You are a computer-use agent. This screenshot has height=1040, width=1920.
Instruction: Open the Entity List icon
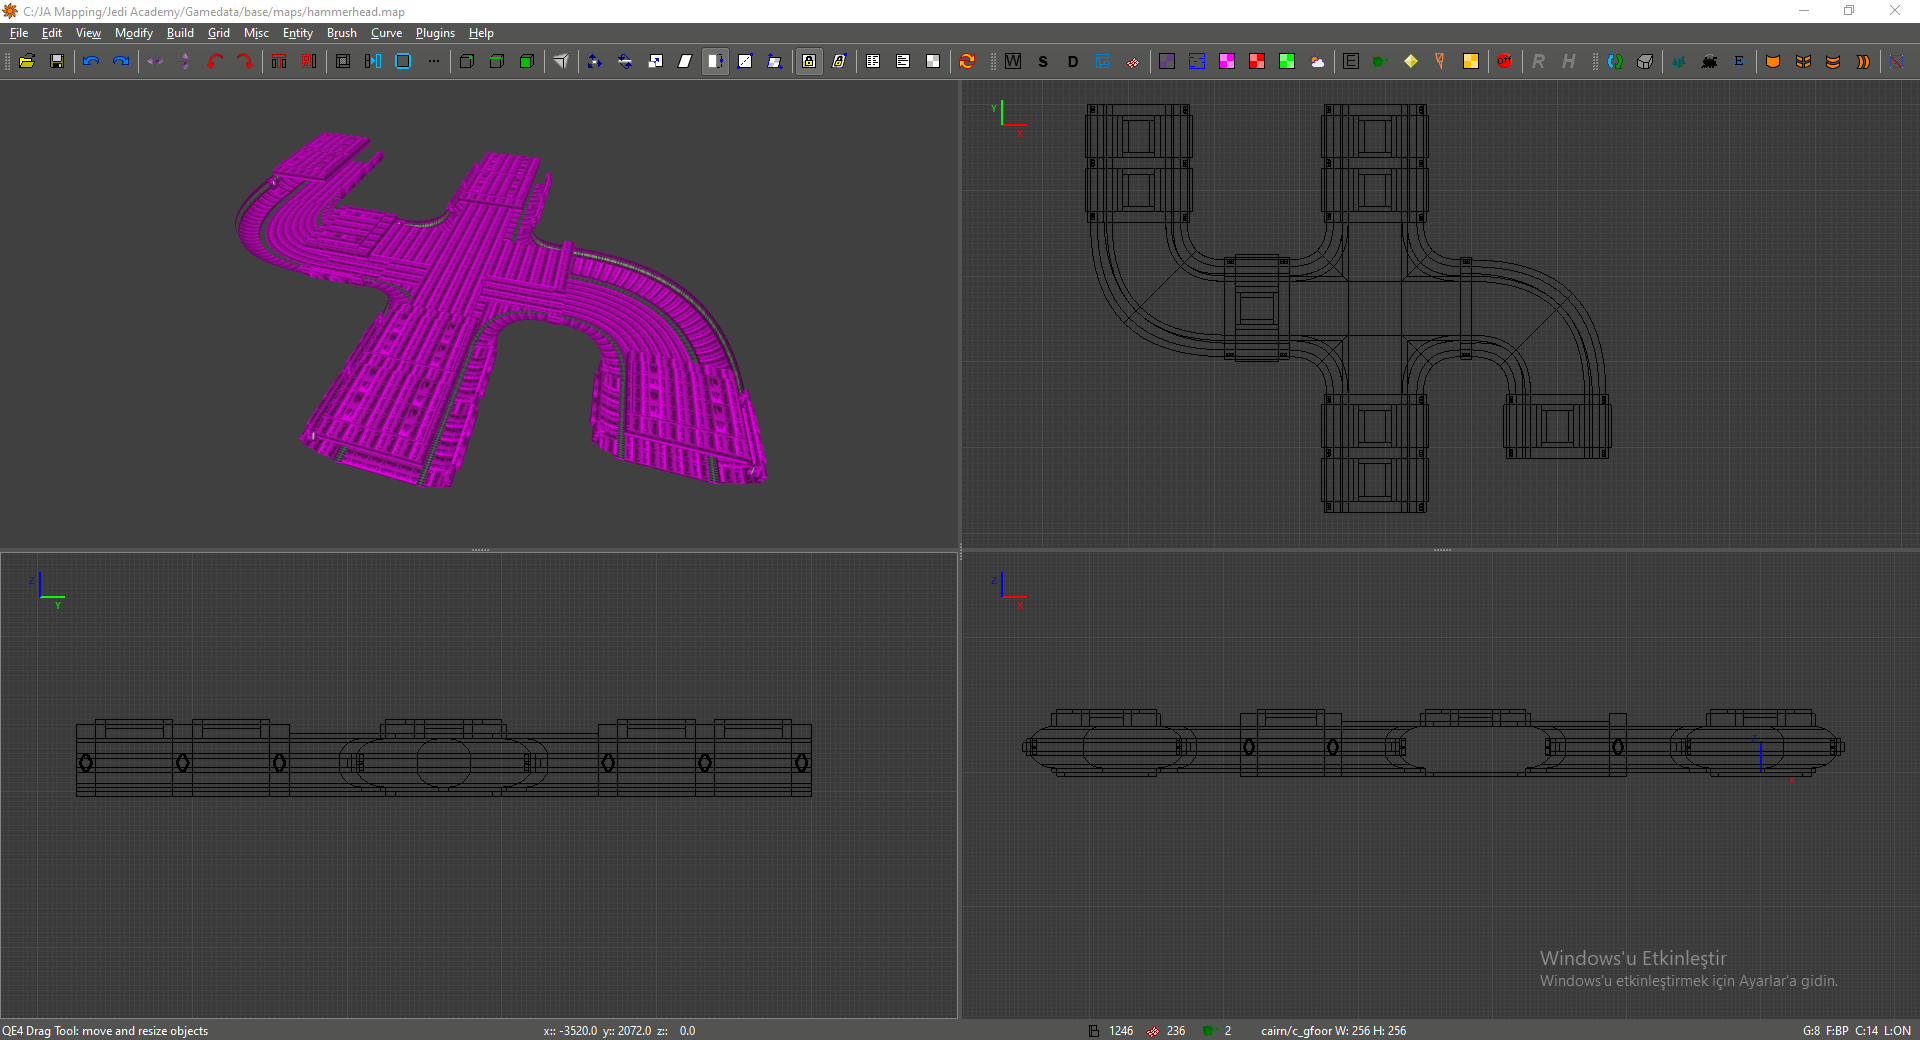[x=873, y=61]
